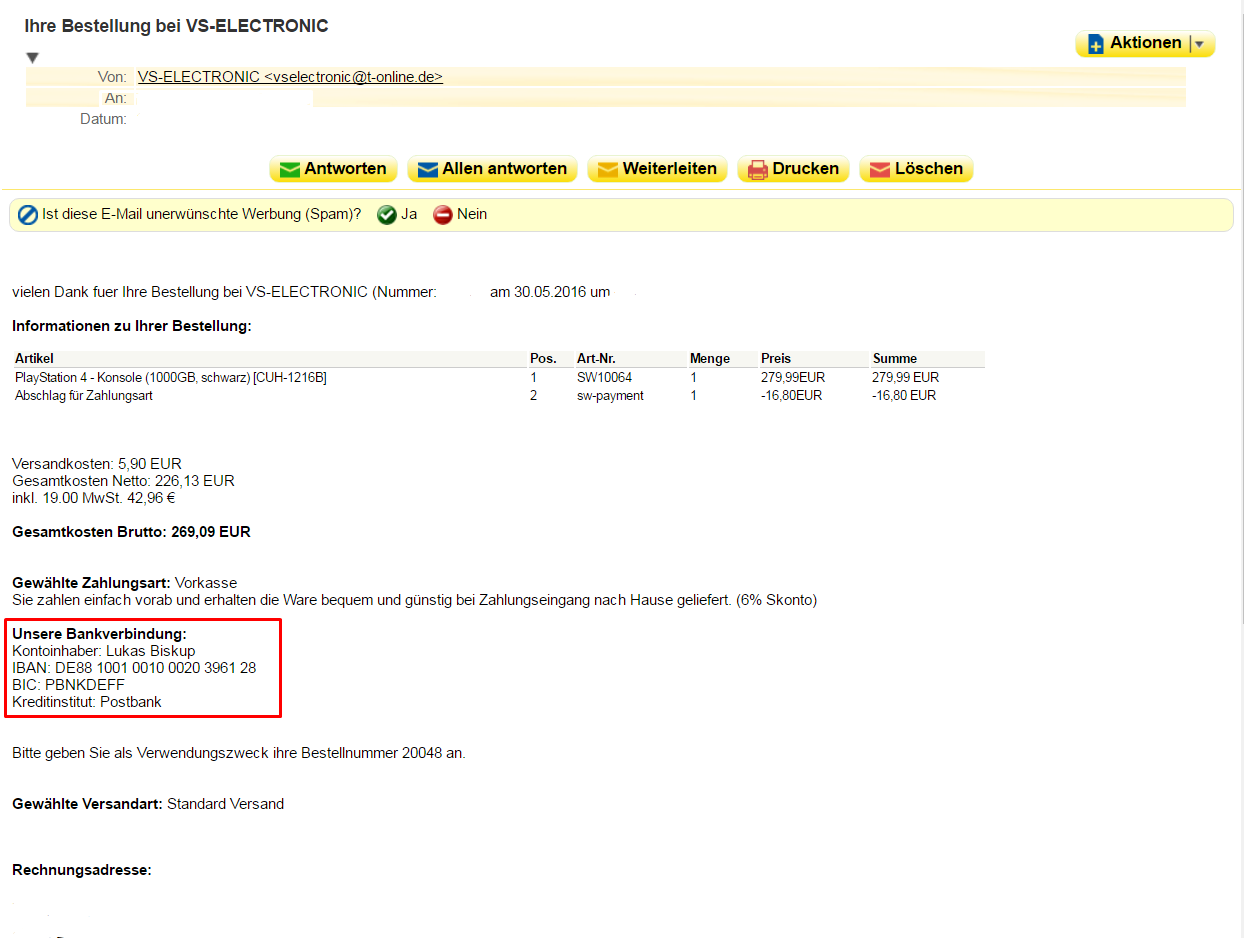Mark email as spam with Ja
Screen dimensions: 1244x938
pos(409,214)
